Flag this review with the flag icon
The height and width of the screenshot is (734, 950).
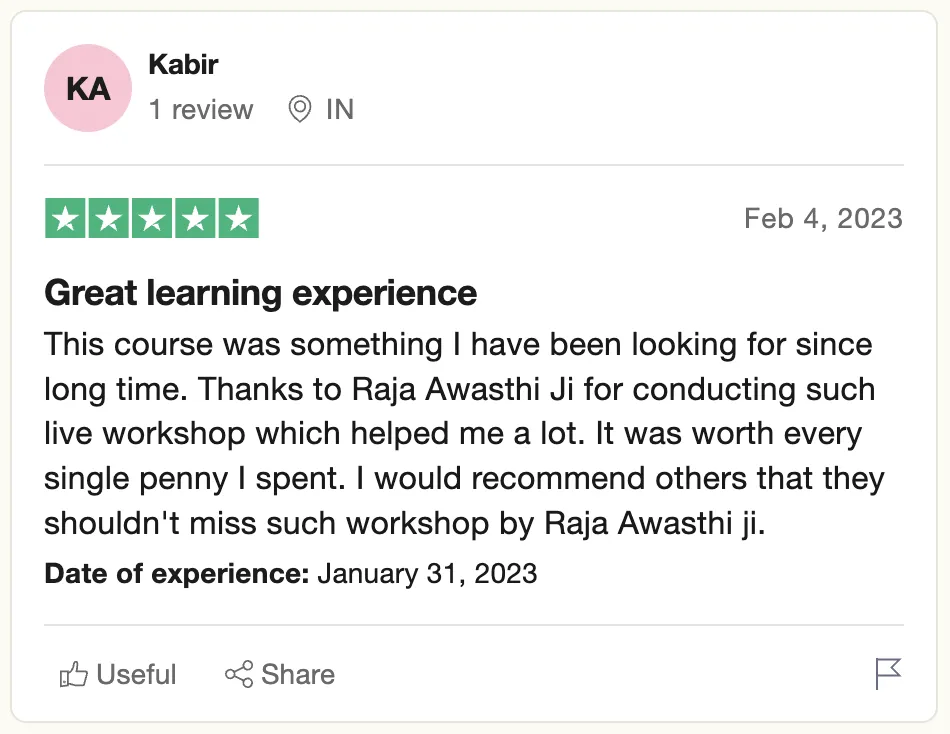[x=888, y=674]
